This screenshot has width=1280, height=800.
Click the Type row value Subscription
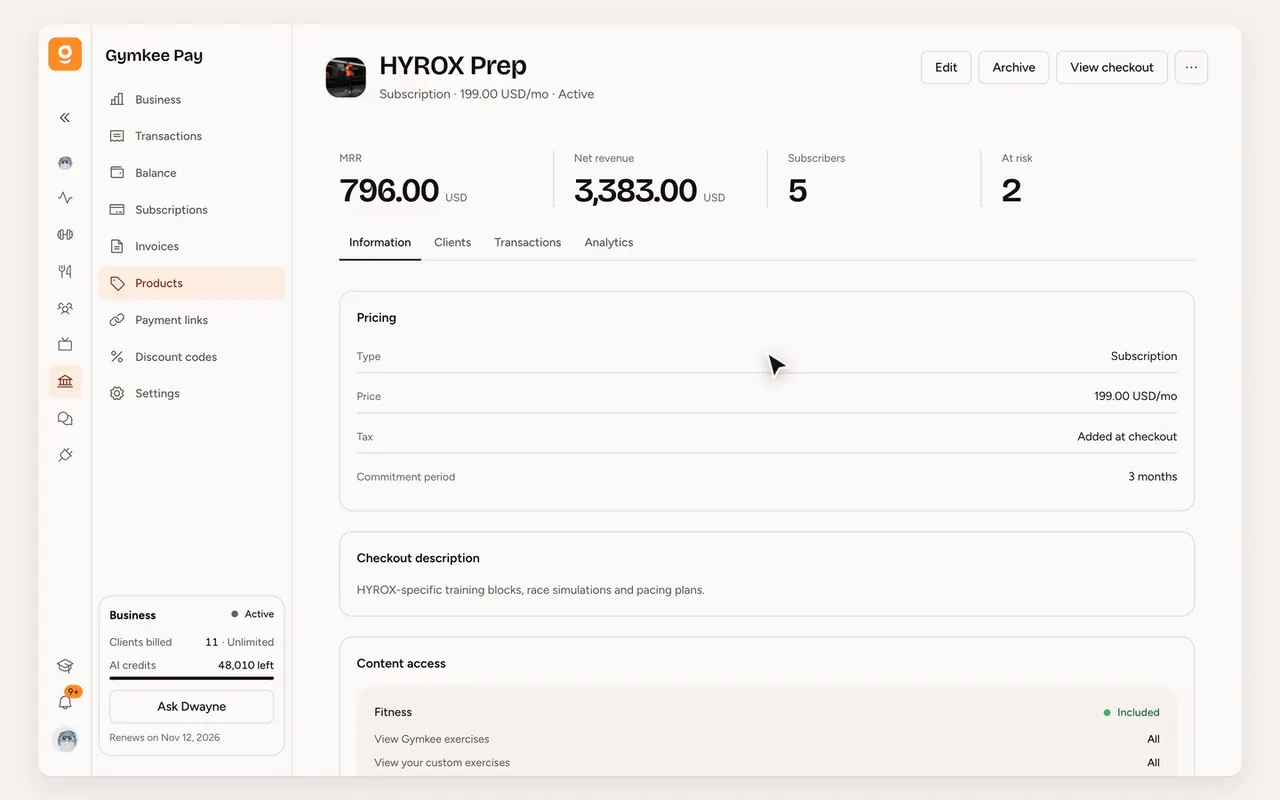tap(1144, 356)
